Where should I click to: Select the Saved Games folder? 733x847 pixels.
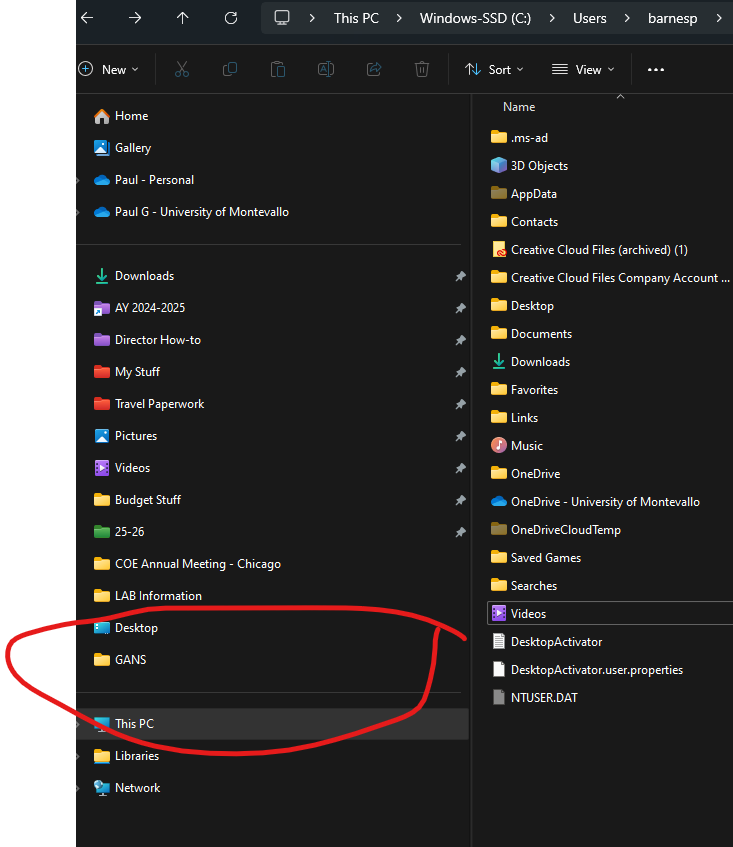coord(536,557)
